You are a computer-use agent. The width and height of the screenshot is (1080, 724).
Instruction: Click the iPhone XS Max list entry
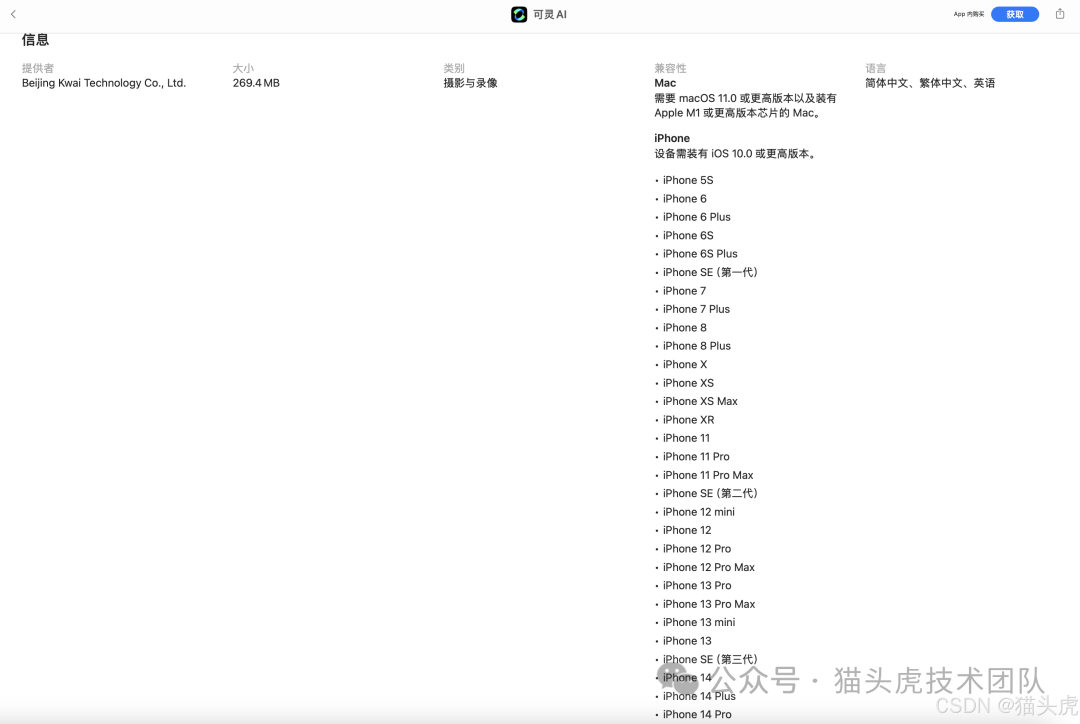click(700, 402)
